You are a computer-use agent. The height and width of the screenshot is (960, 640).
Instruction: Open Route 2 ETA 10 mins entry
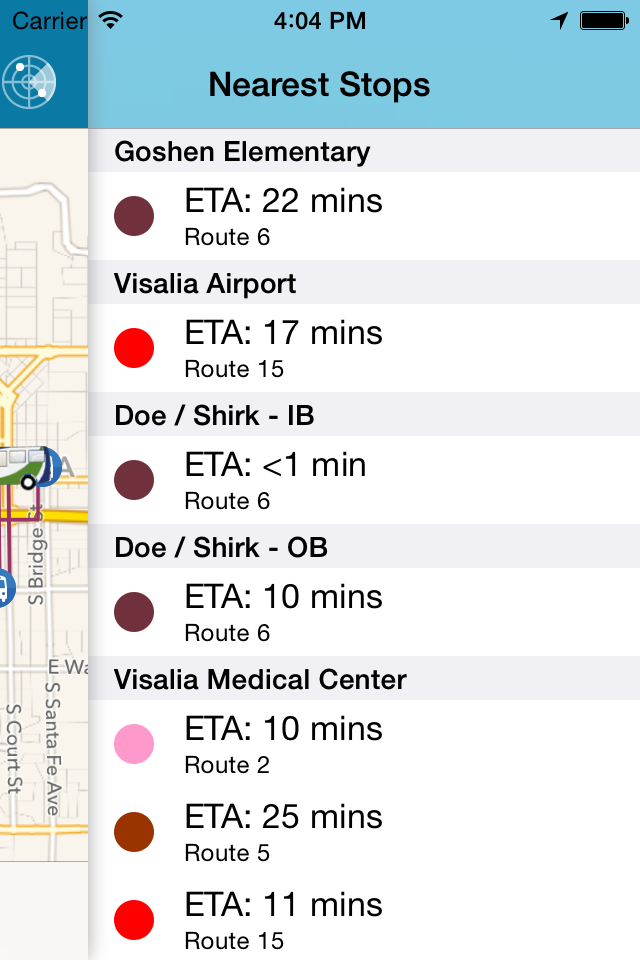pyautogui.click(x=364, y=744)
